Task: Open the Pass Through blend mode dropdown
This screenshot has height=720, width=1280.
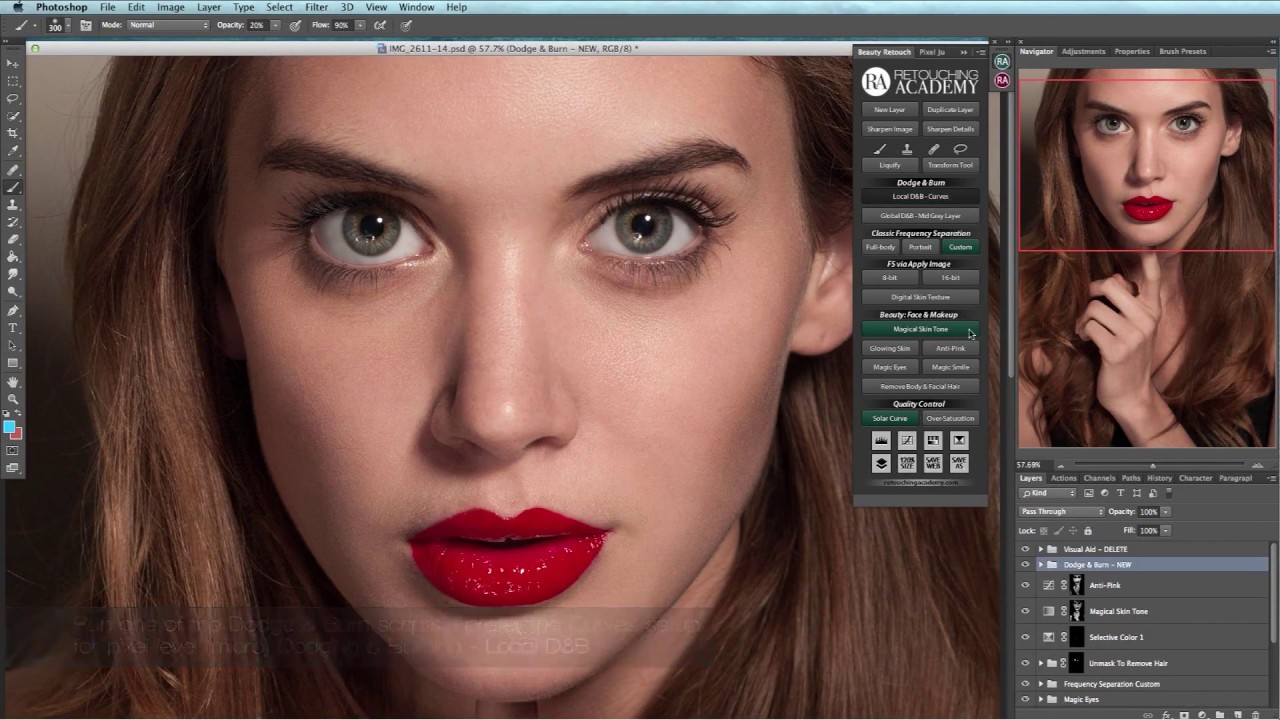Action: tap(1061, 512)
